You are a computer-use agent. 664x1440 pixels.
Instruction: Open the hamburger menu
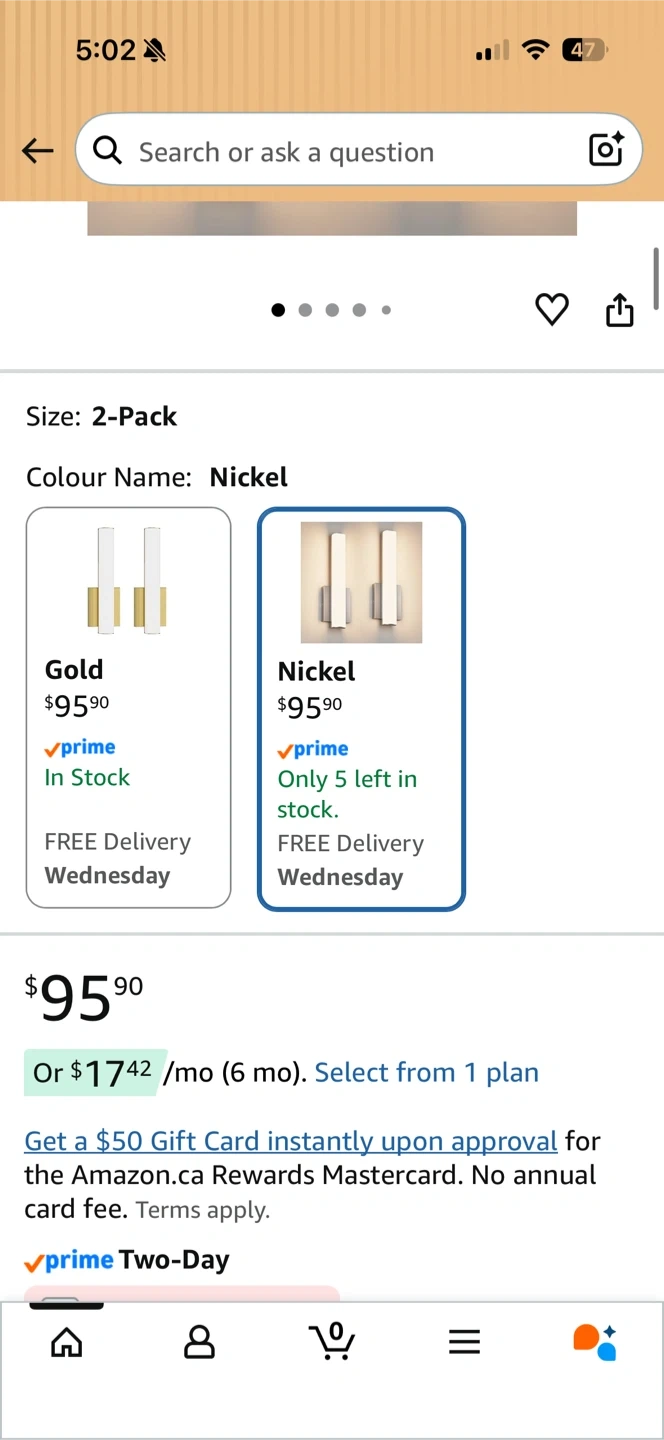[464, 1341]
